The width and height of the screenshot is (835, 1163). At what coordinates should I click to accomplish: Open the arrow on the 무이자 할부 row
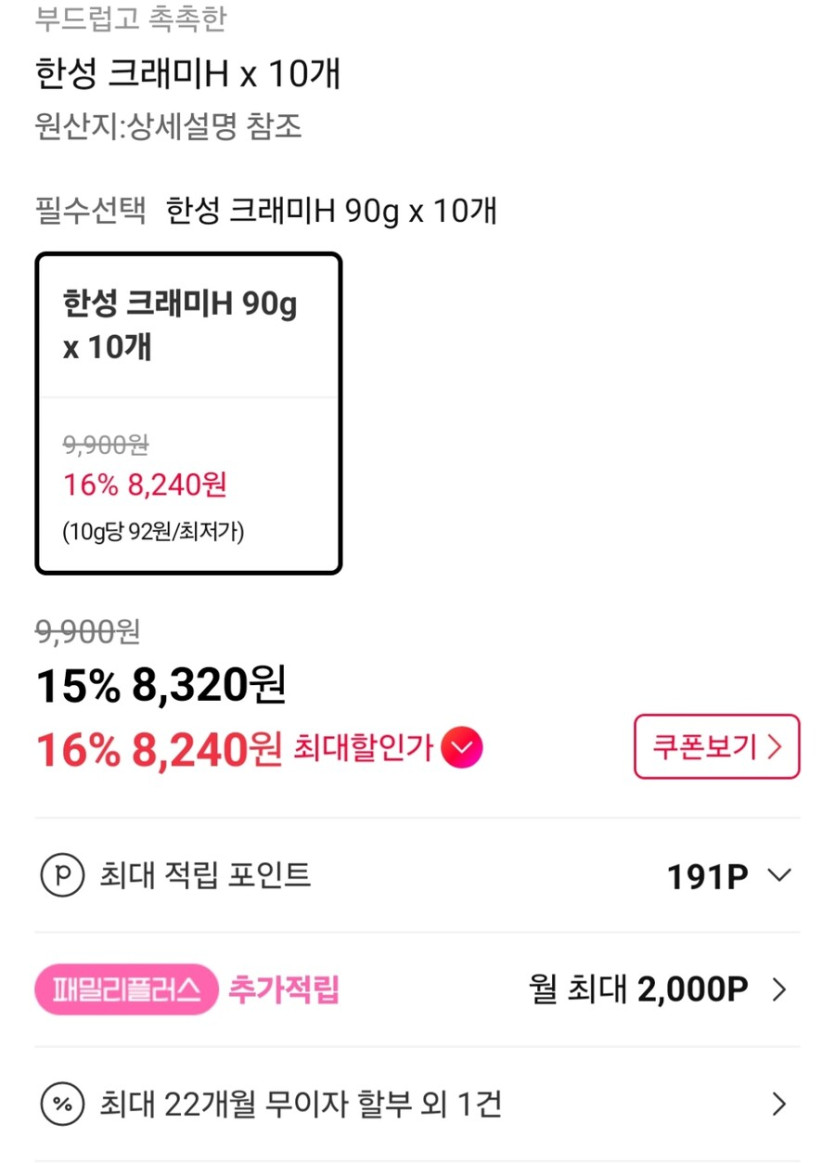point(780,1105)
